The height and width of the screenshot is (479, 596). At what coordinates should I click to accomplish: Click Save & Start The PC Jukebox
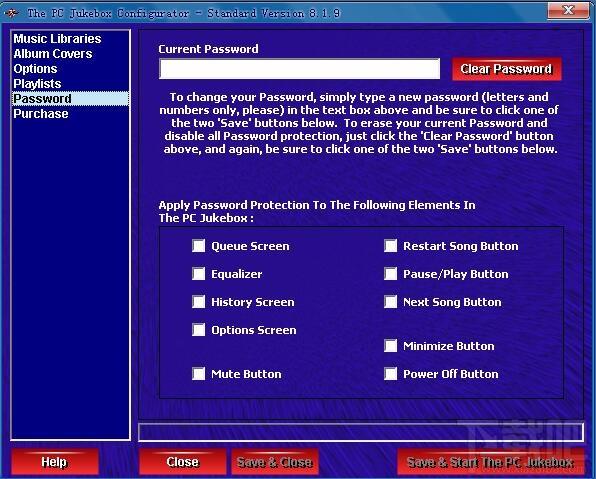point(490,462)
